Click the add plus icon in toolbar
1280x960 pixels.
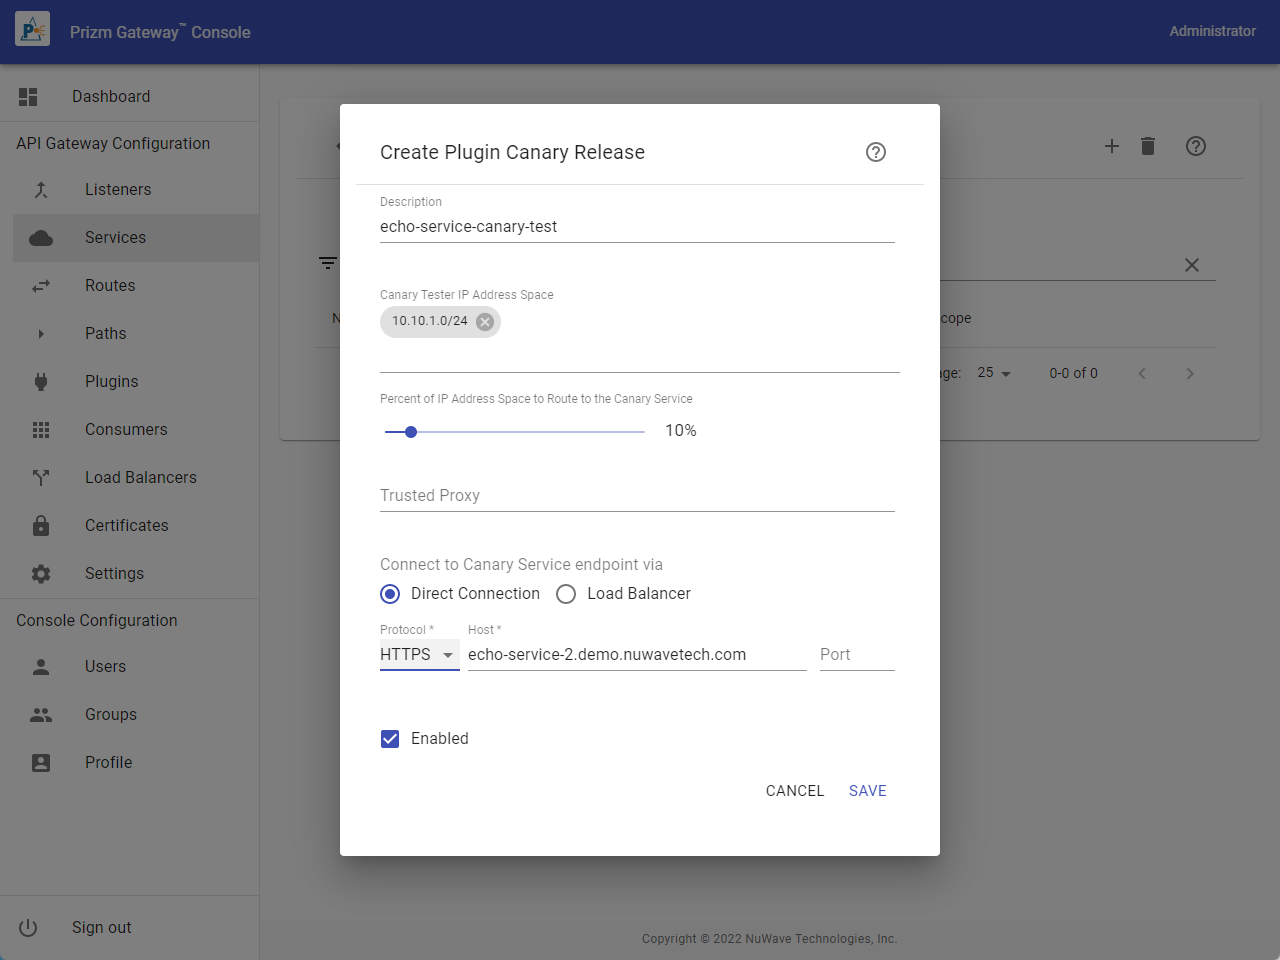(x=1111, y=146)
